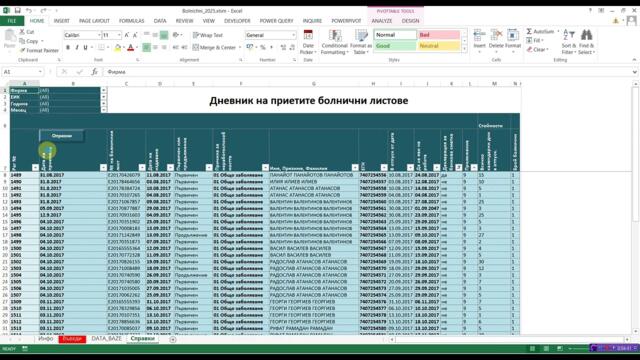The height and width of the screenshot is (360, 640).
Task: Open the FILE tab
Action: [12, 21]
